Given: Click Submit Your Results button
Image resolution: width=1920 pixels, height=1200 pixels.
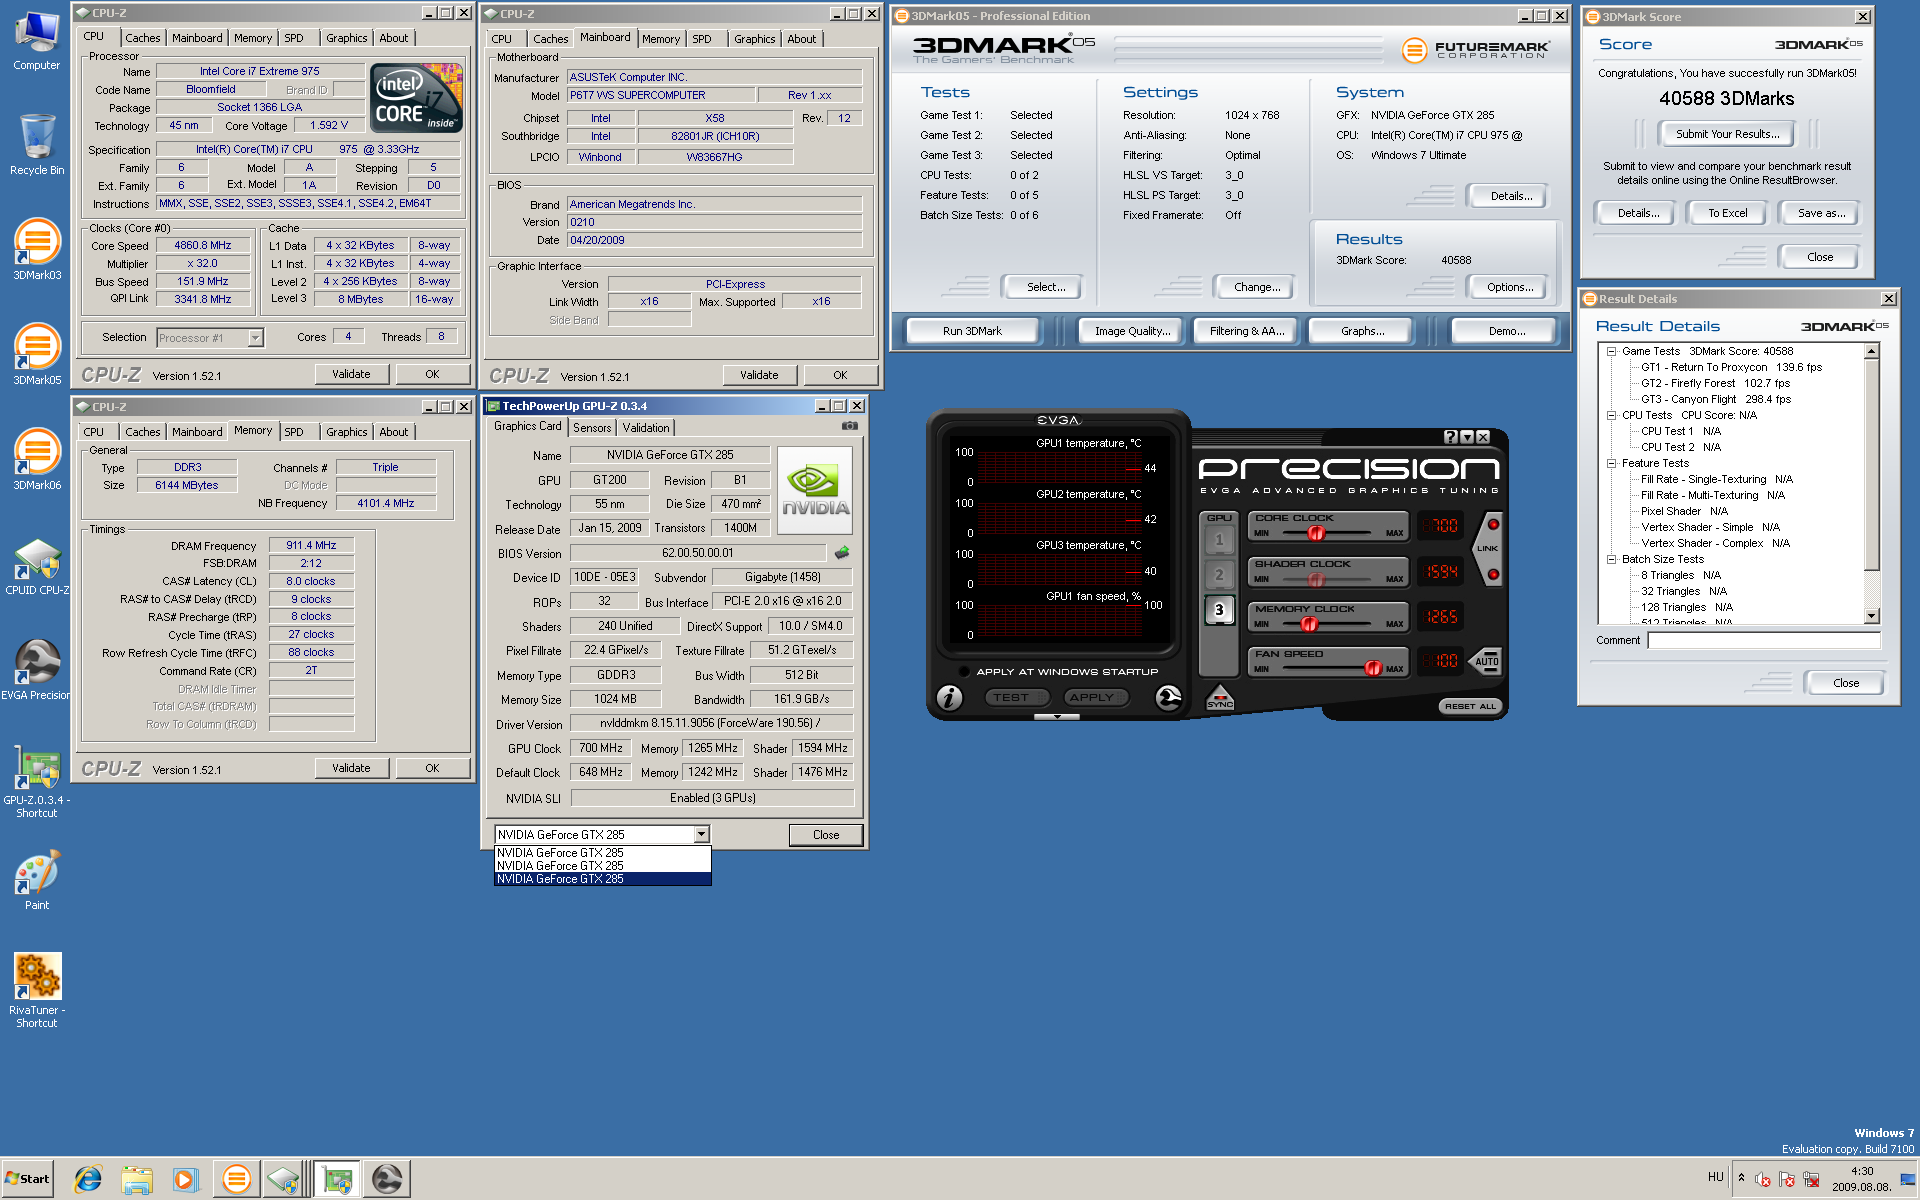Looking at the screenshot, I should pyautogui.click(x=1727, y=134).
